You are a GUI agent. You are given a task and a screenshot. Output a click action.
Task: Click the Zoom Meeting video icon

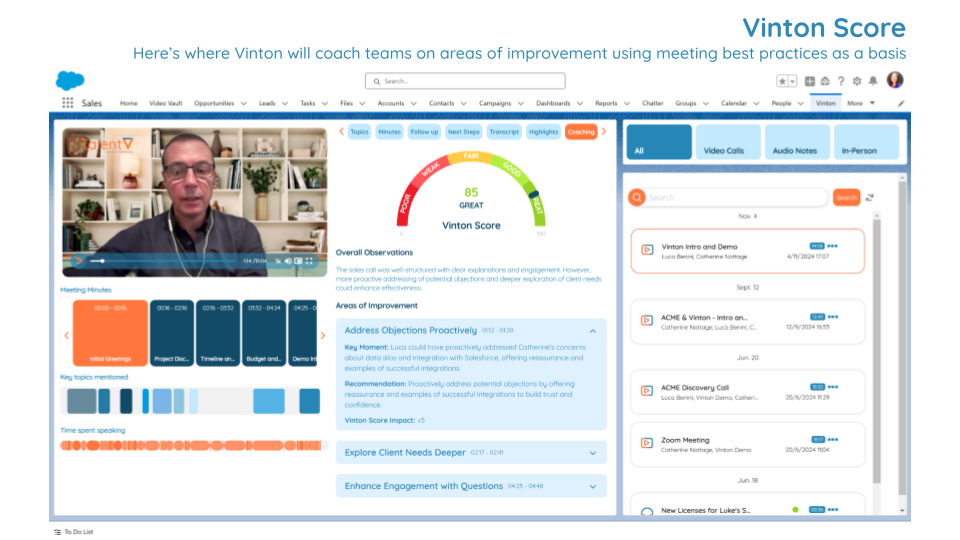click(x=647, y=443)
